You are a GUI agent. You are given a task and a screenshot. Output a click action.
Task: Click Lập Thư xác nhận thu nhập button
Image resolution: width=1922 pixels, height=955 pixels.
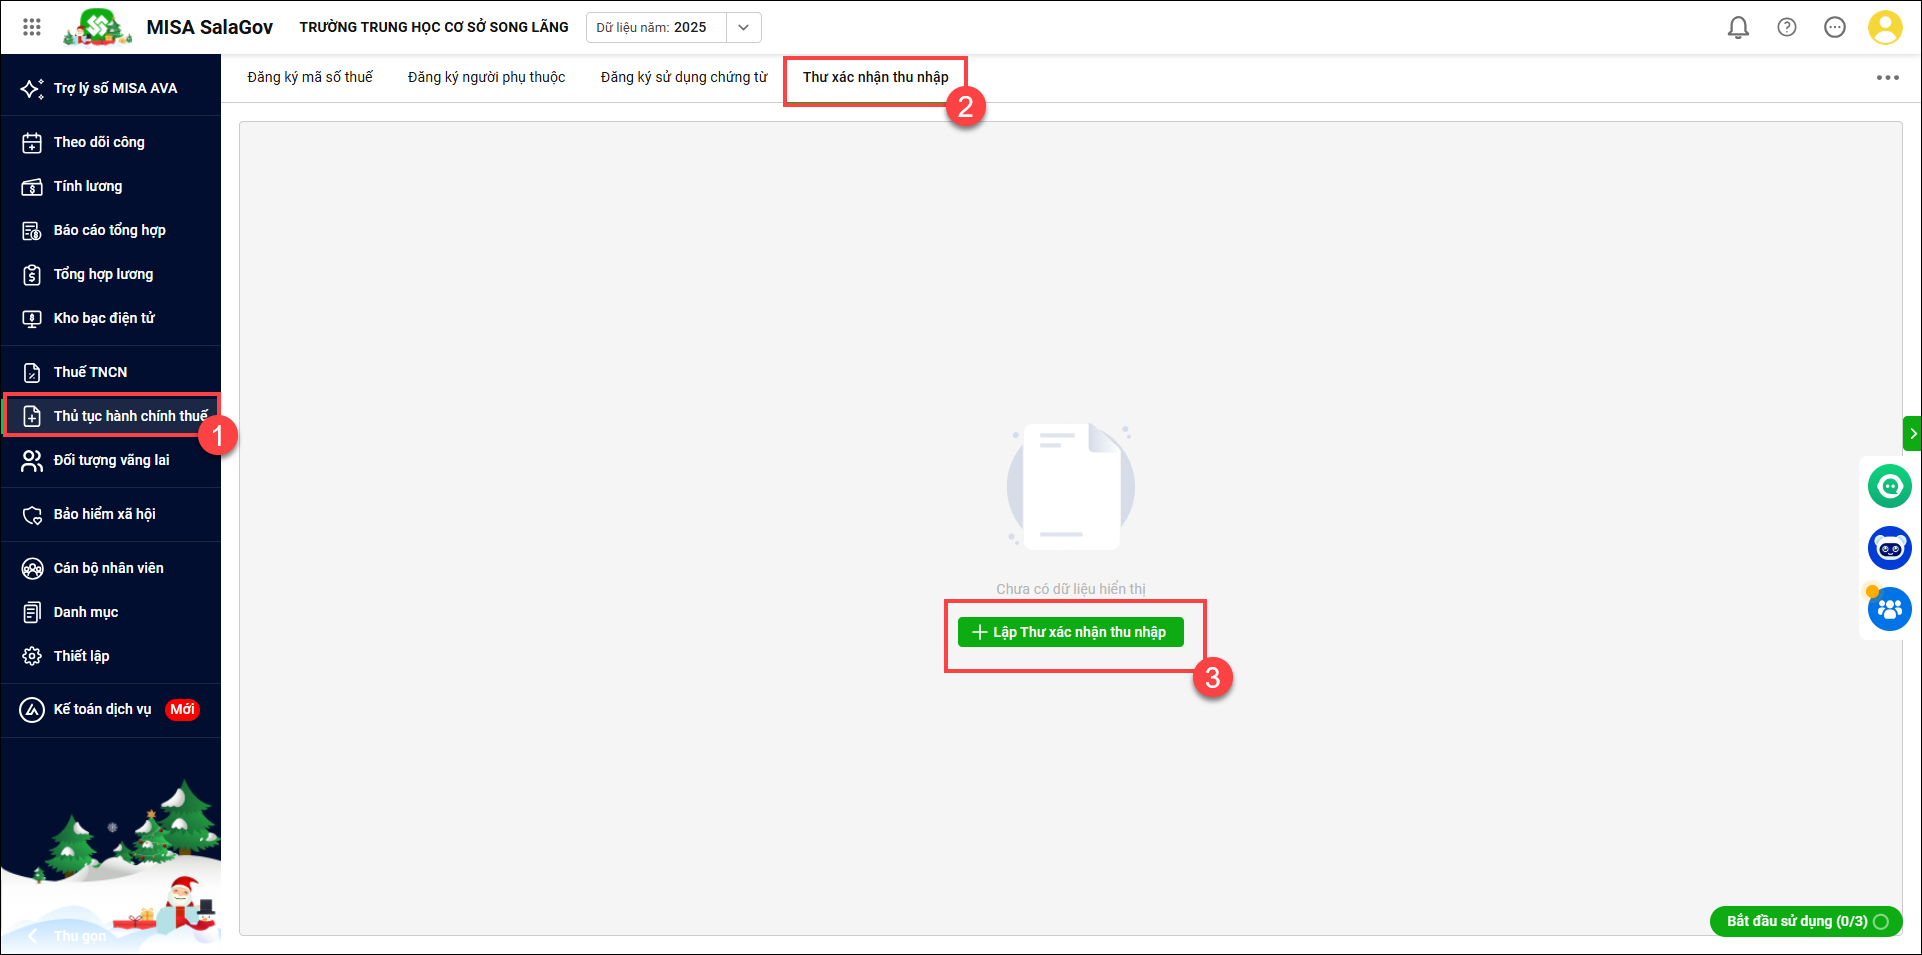[1070, 632]
